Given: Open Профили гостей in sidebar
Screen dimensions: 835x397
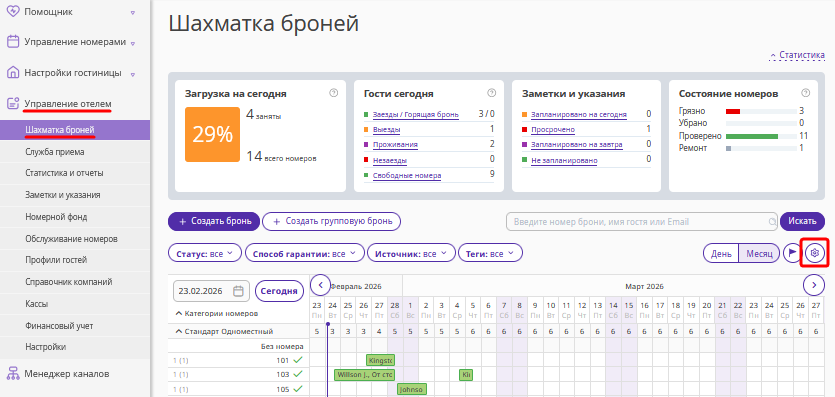Looking at the screenshot, I should click(75, 260).
